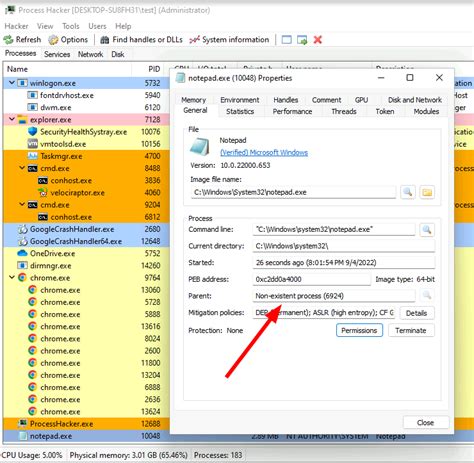Open the Verified Microsoft Windows link
The image size is (474, 463).
tap(264, 153)
